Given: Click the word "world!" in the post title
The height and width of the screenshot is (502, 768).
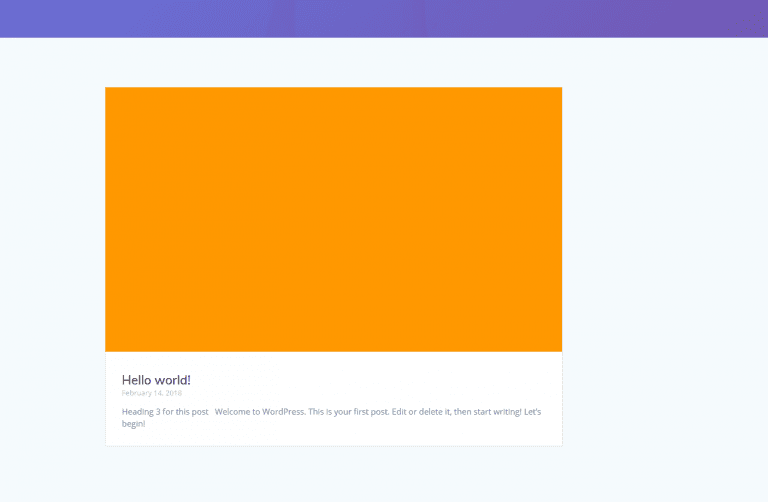Looking at the screenshot, I should pyautogui.click(x=172, y=380).
